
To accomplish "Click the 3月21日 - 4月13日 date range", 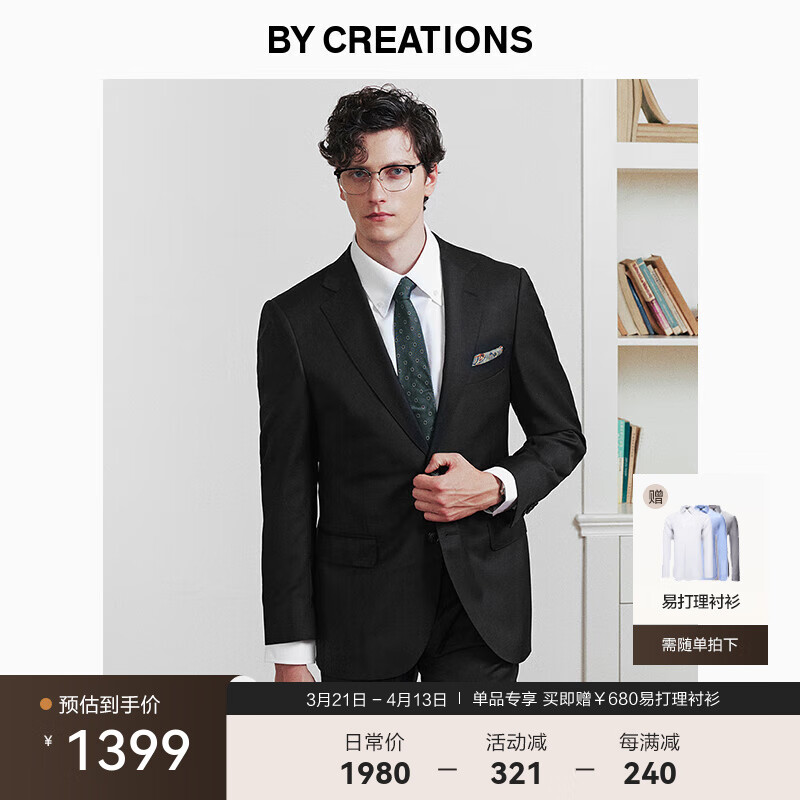I will [x=377, y=699].
